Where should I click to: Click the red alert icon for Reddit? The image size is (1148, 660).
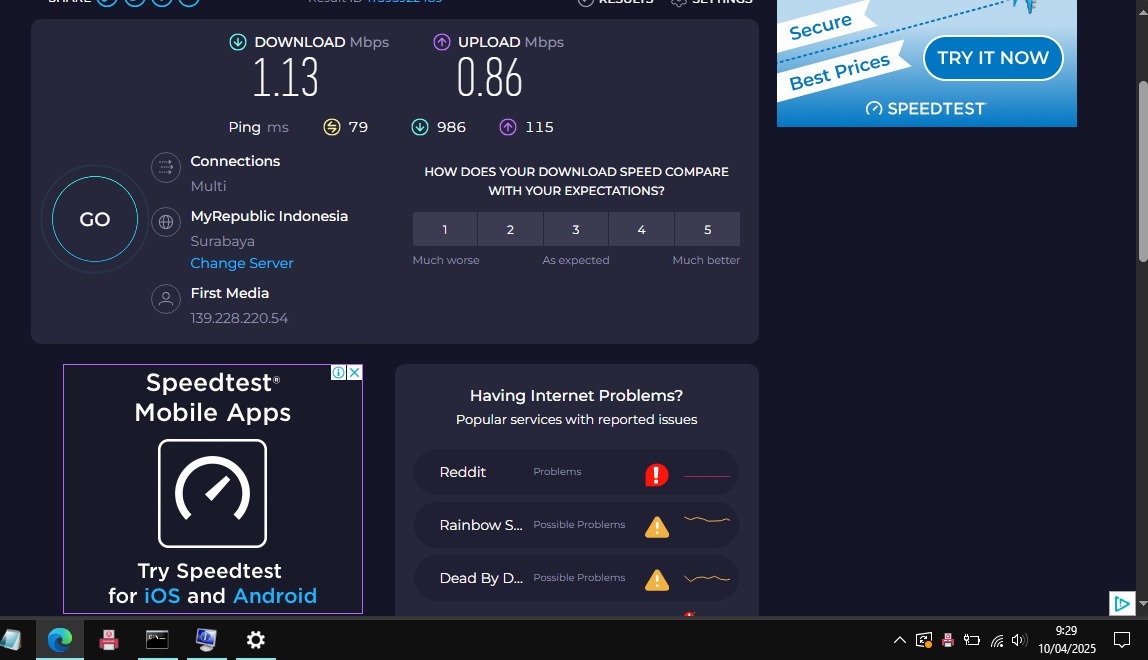[657, 475]
